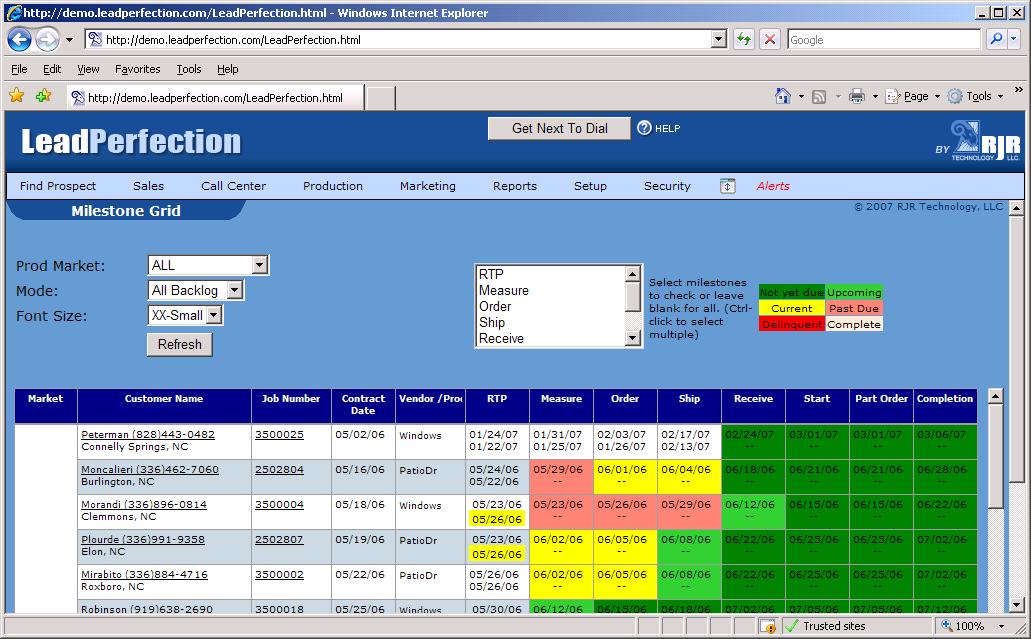Click the yellow Current legend swatch

[x=792, y=308]
